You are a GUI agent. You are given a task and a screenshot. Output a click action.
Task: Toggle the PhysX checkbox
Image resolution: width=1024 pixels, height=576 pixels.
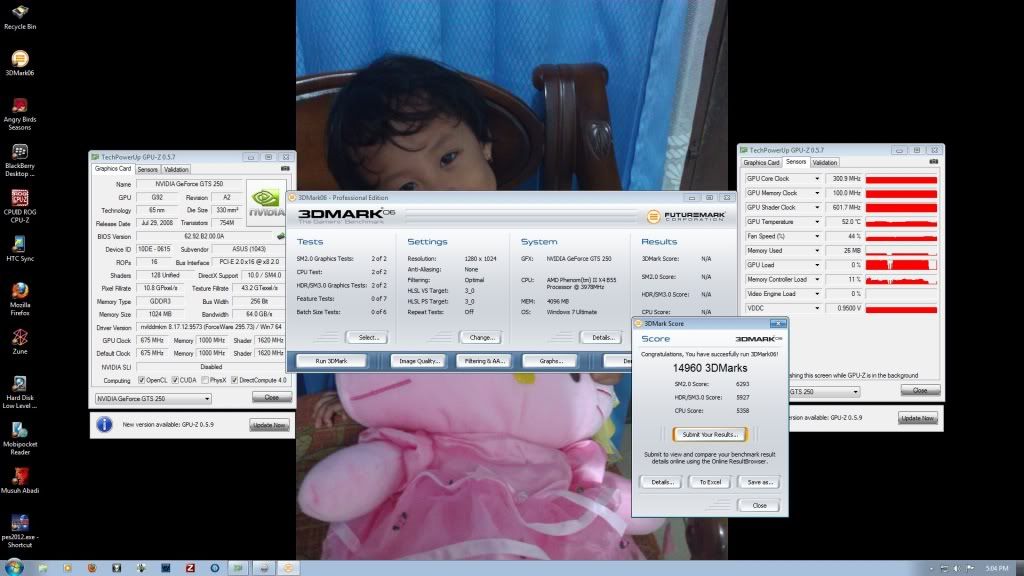[205, 380]
